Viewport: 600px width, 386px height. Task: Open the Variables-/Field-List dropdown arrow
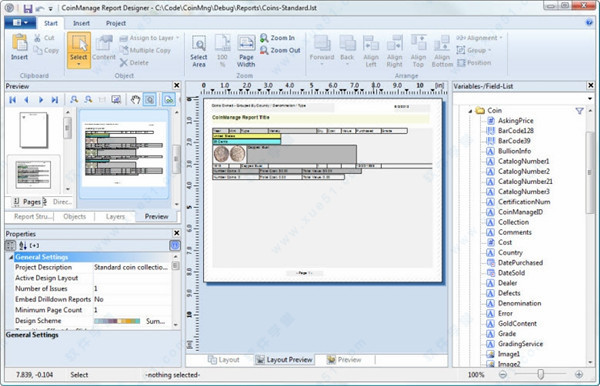tap(590, 99)
